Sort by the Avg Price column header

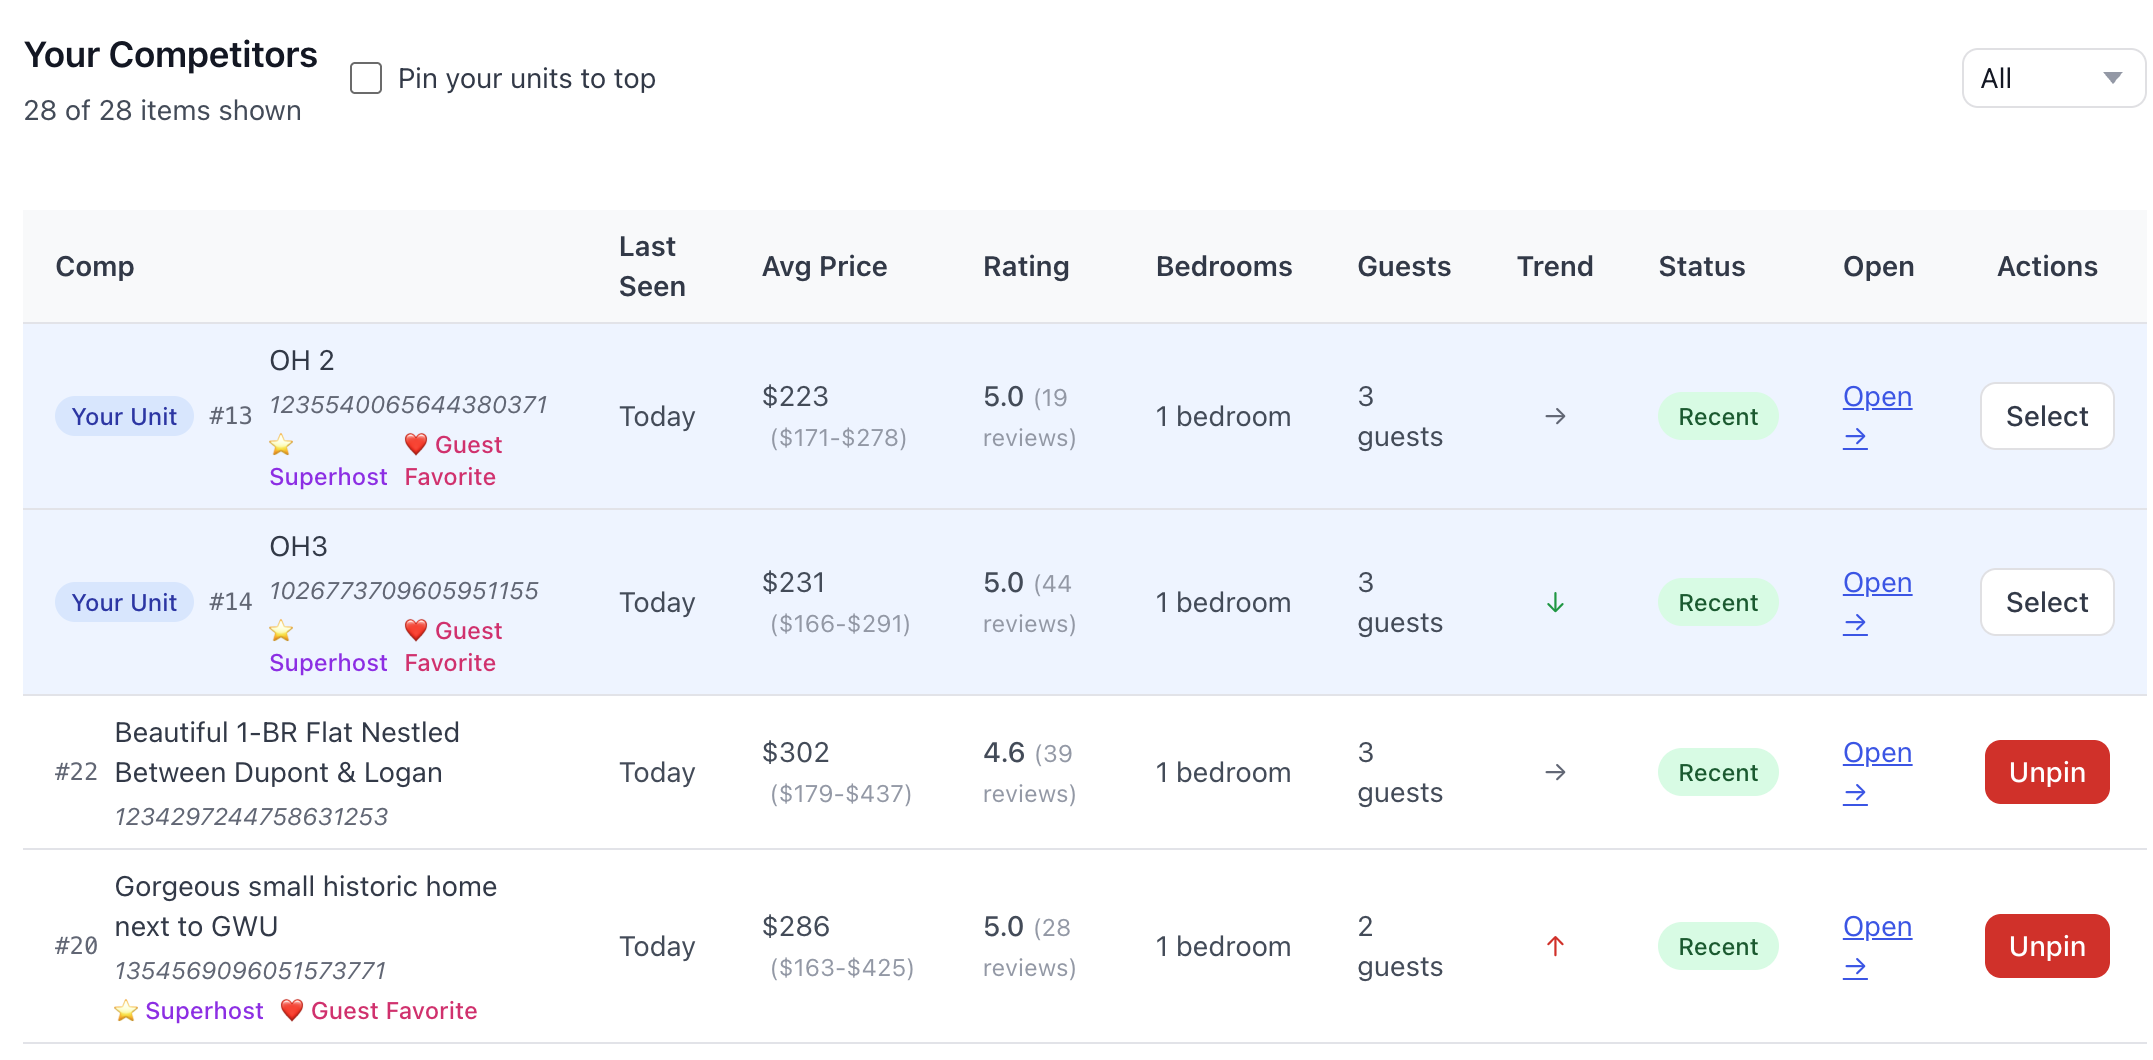click(824, 266)
